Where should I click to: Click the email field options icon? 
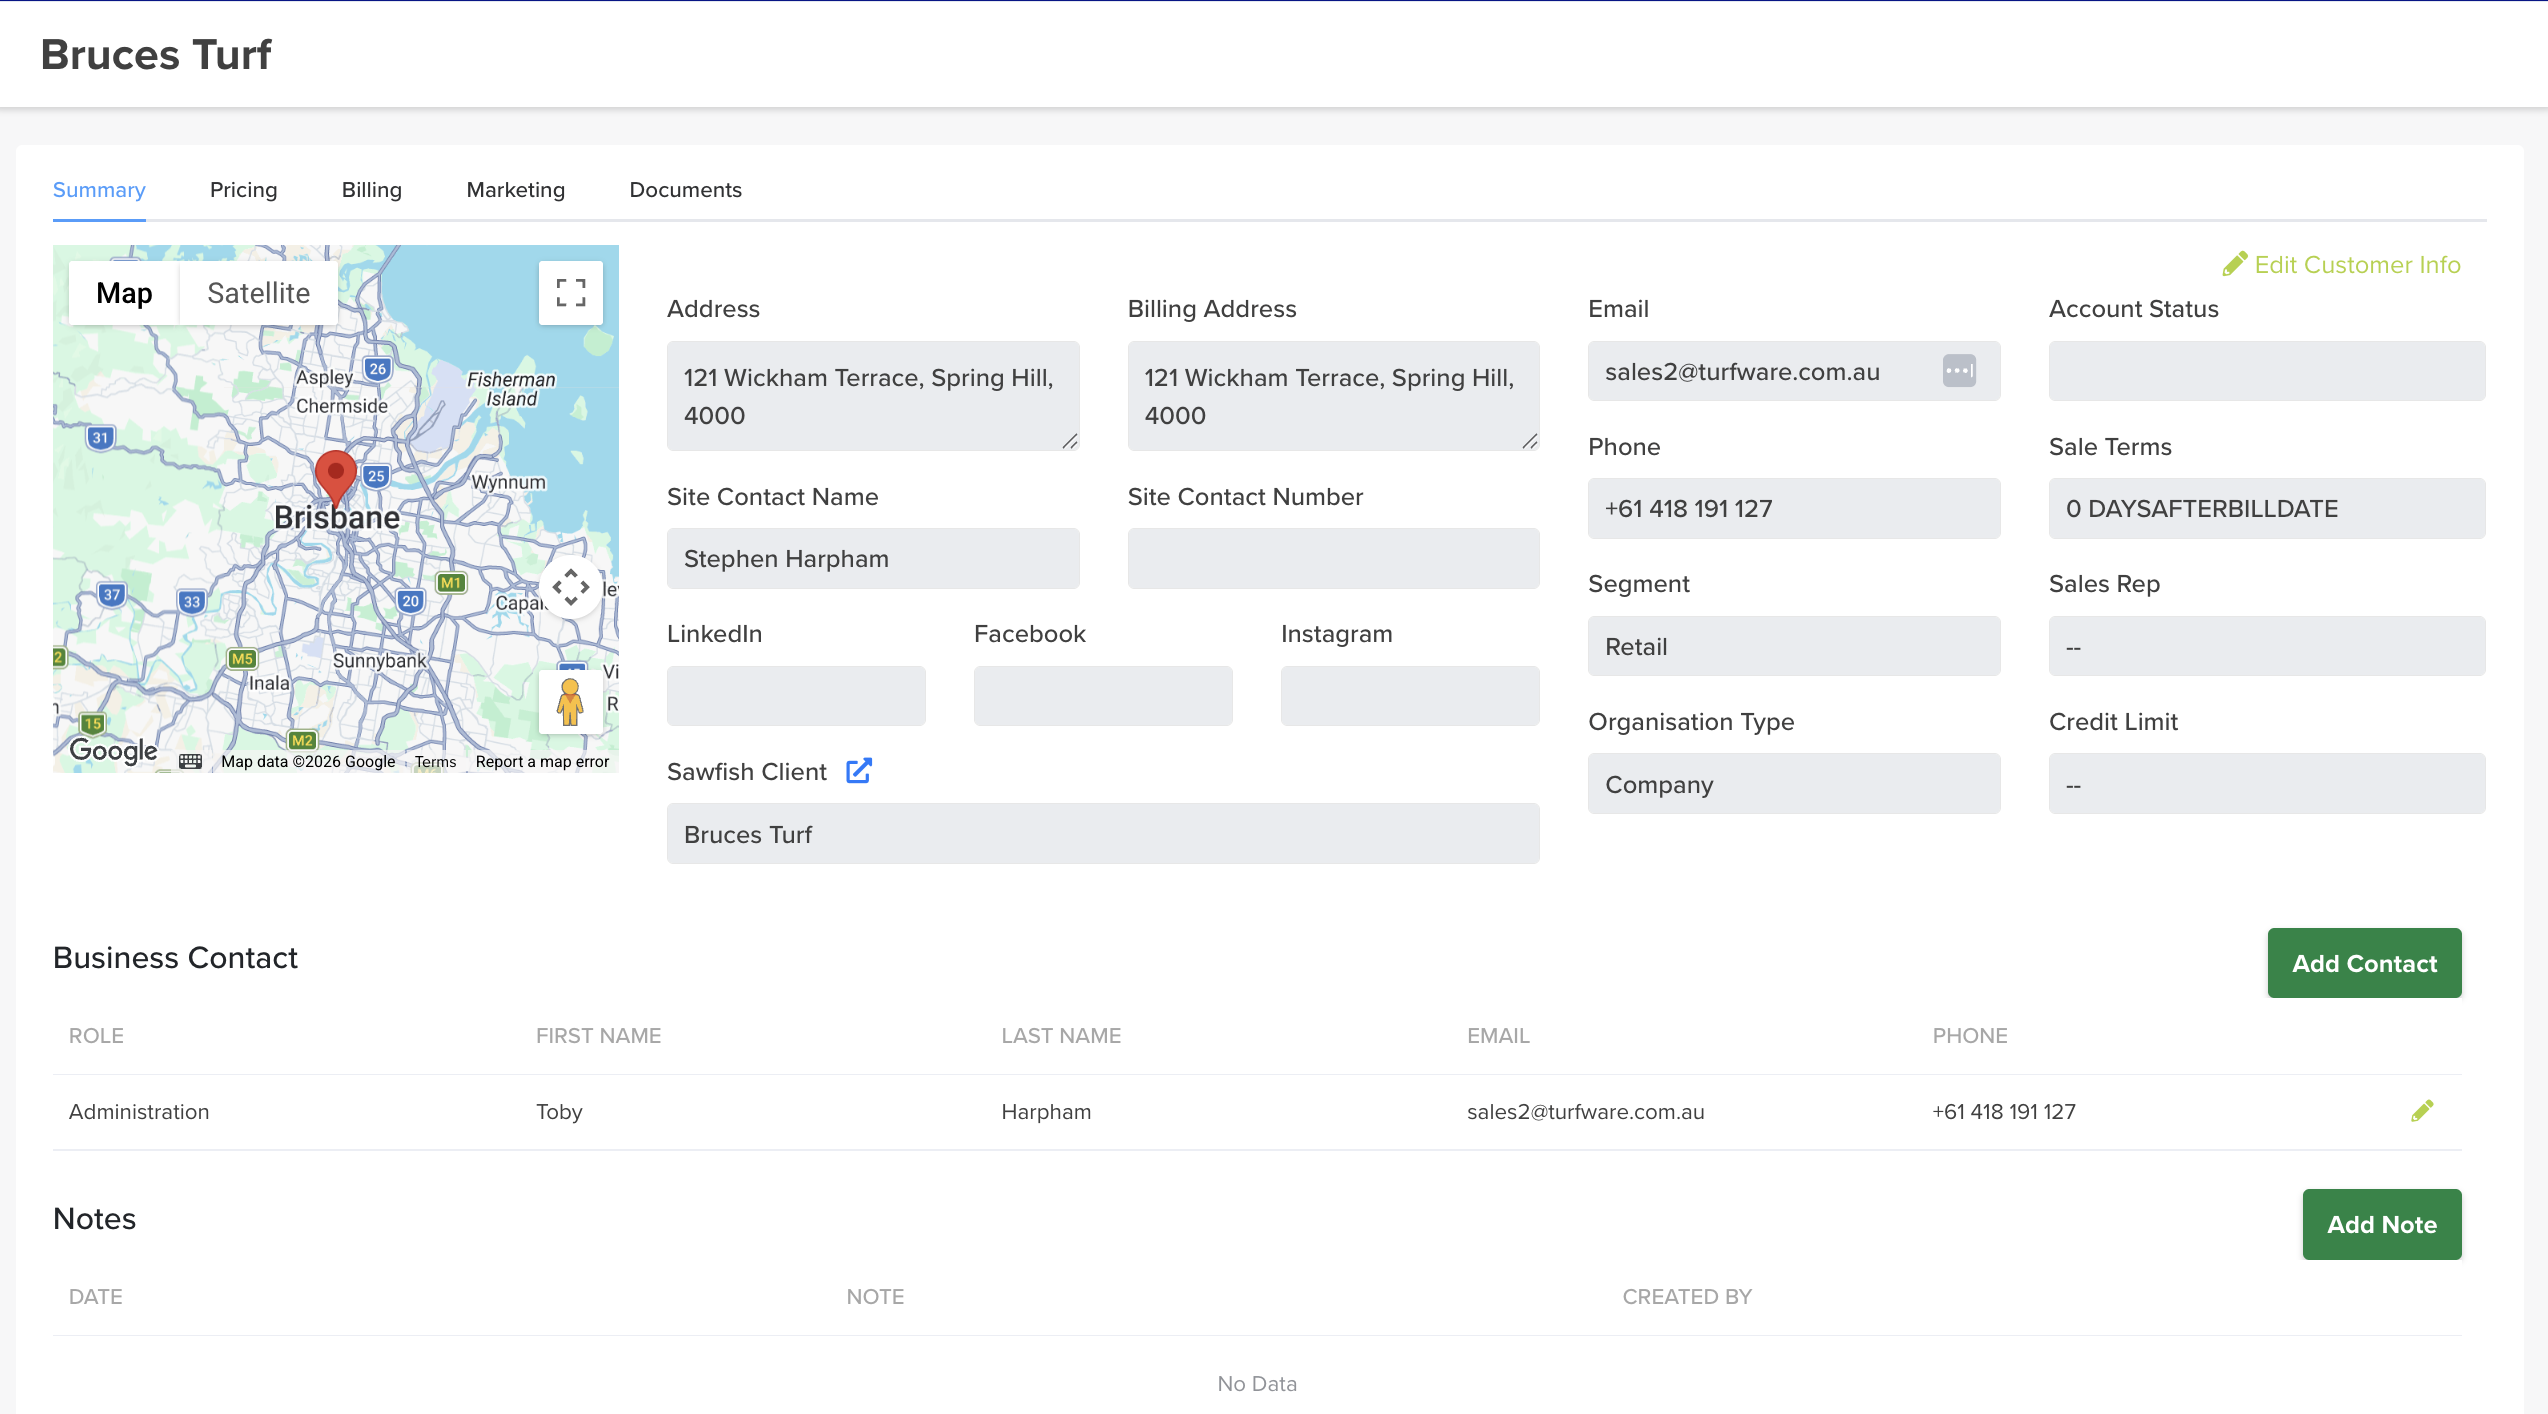[1959, 371]
